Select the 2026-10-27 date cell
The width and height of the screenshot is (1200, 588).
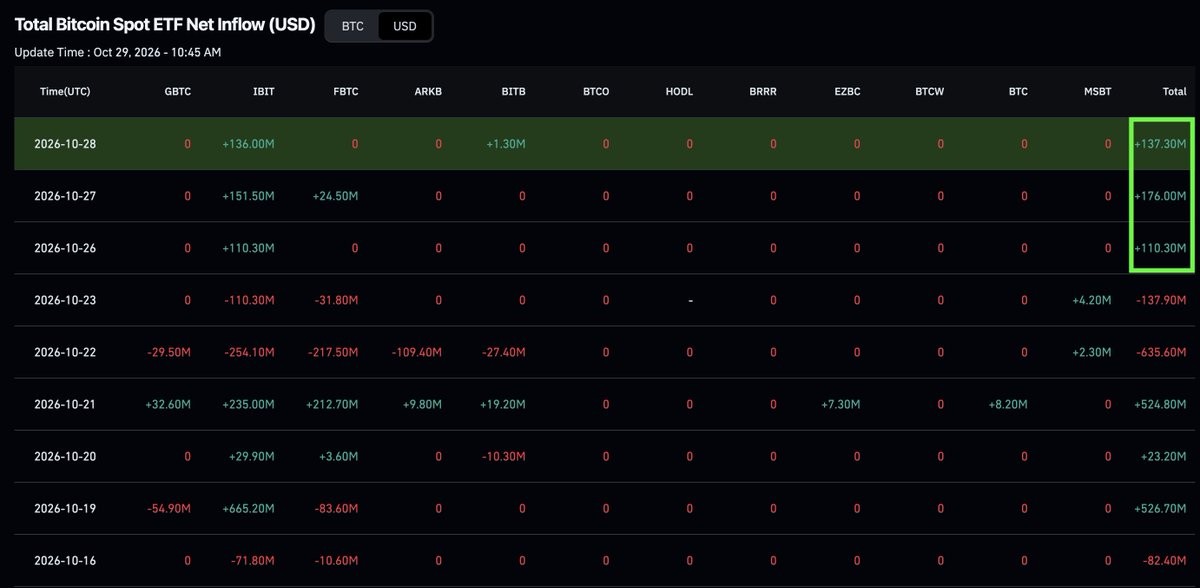click(x=65, y=196)
